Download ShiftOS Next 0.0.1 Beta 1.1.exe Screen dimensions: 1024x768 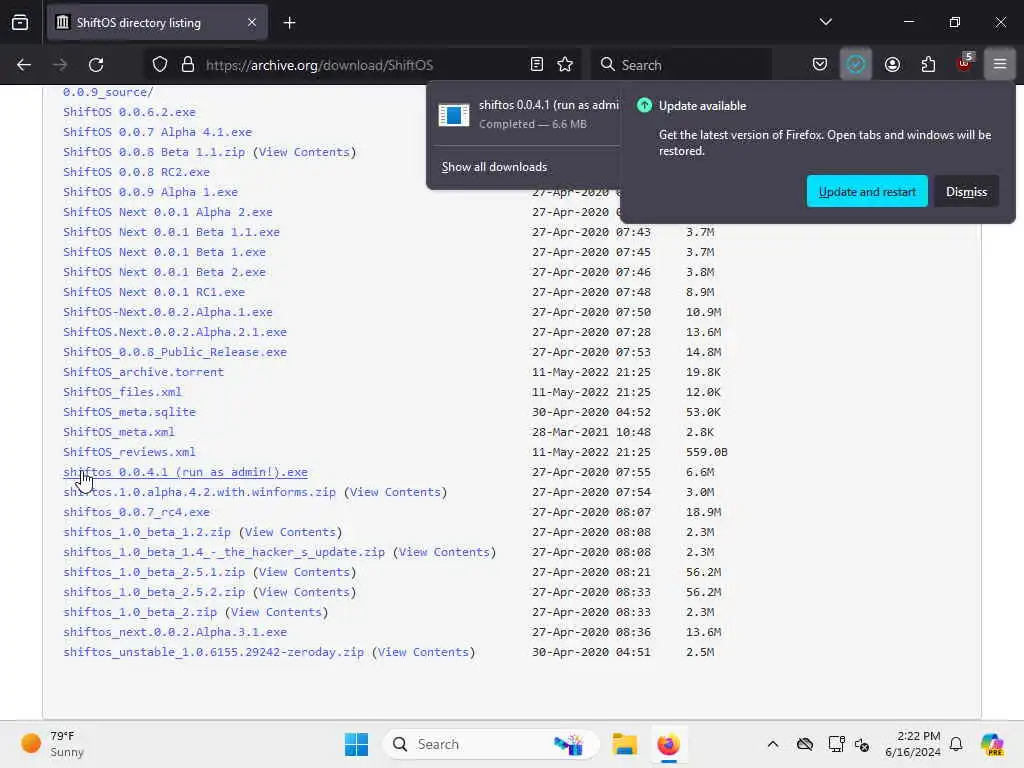171,232
